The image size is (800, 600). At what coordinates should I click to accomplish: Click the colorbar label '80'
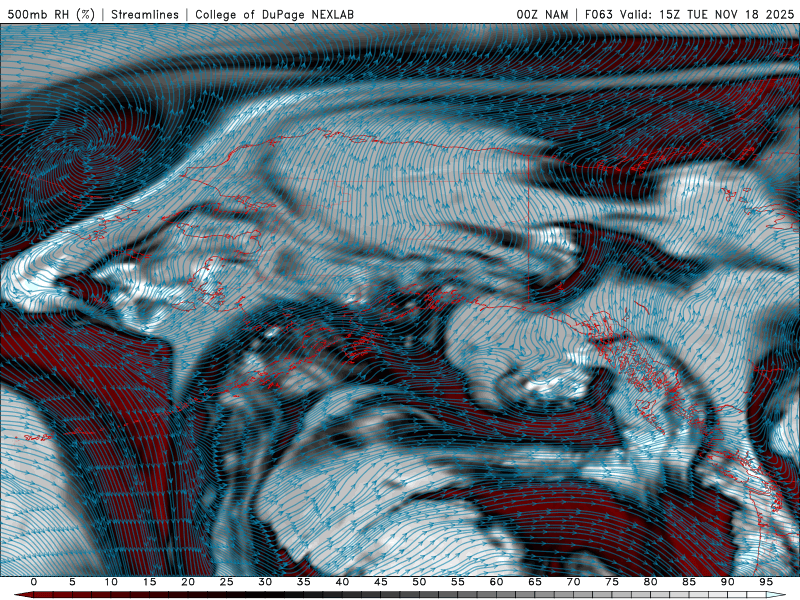(651, 582)
